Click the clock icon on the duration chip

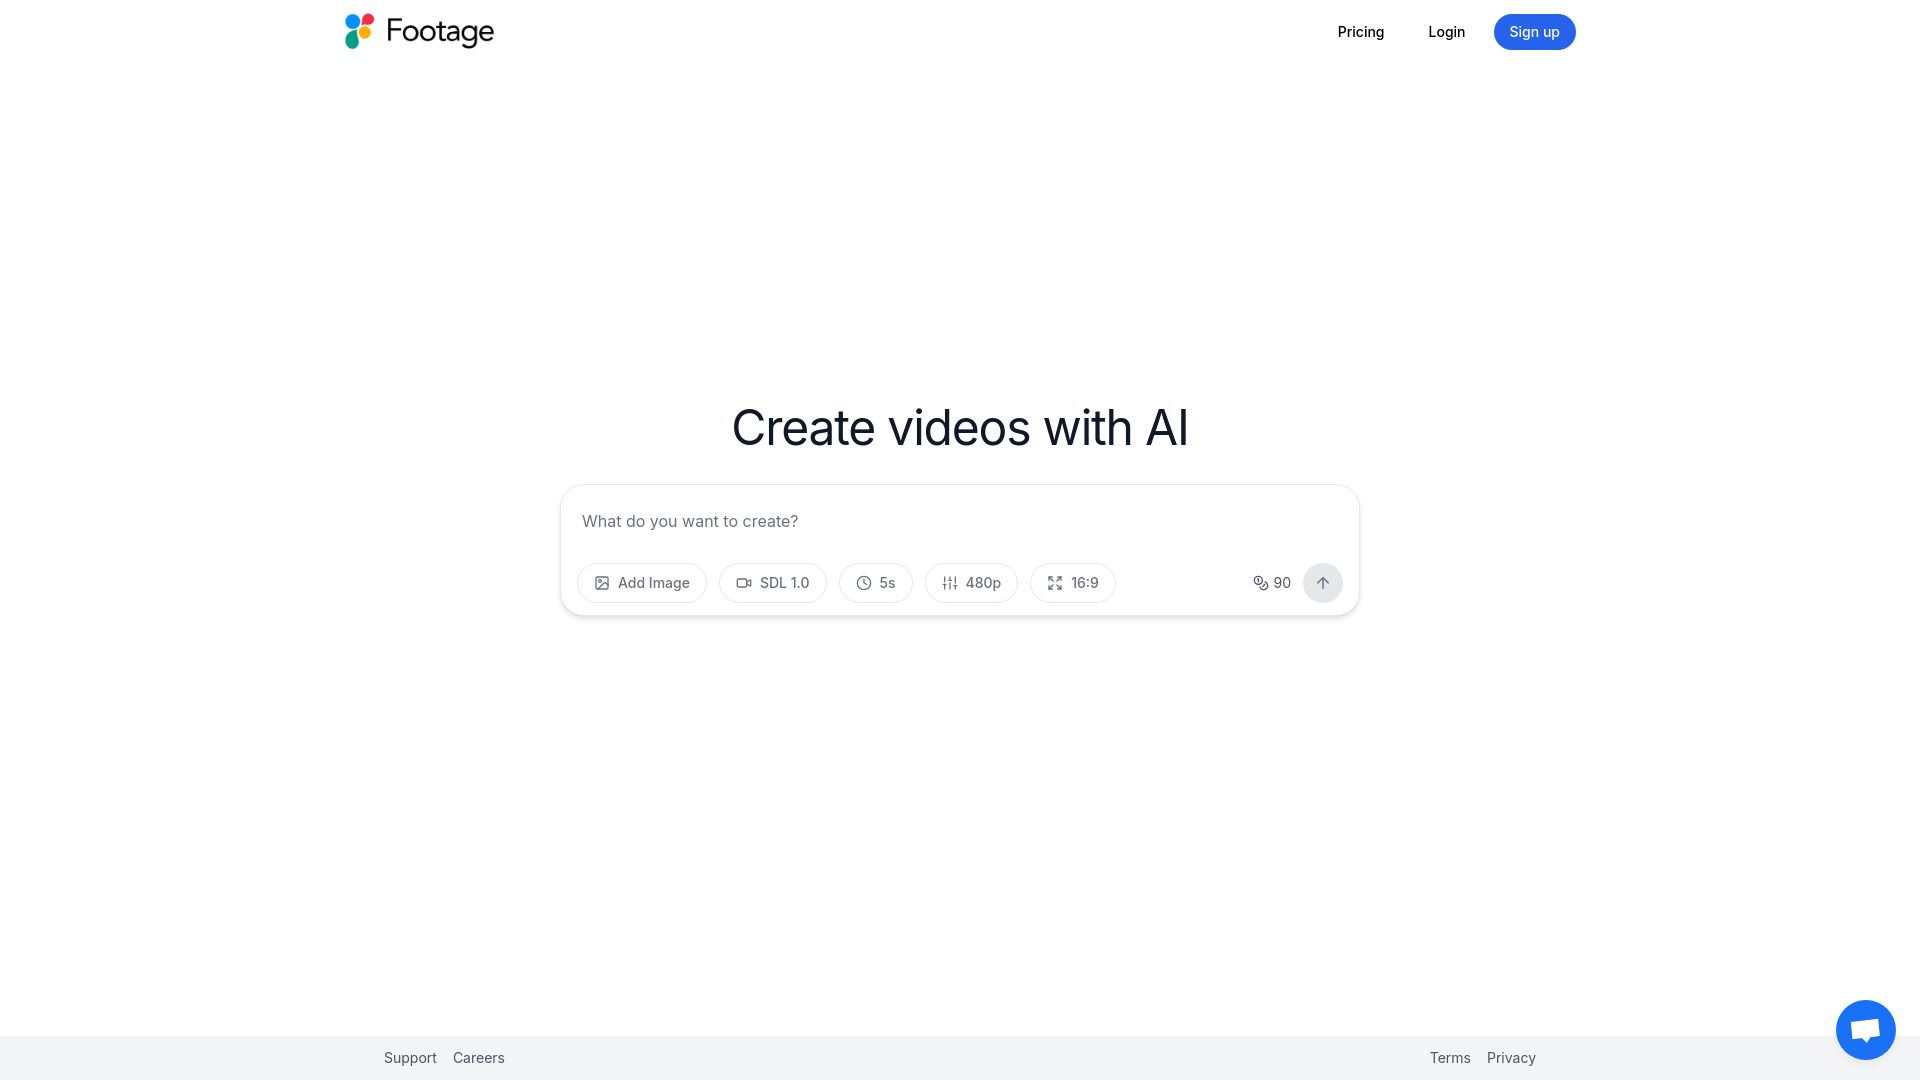[x=863, y=583]
